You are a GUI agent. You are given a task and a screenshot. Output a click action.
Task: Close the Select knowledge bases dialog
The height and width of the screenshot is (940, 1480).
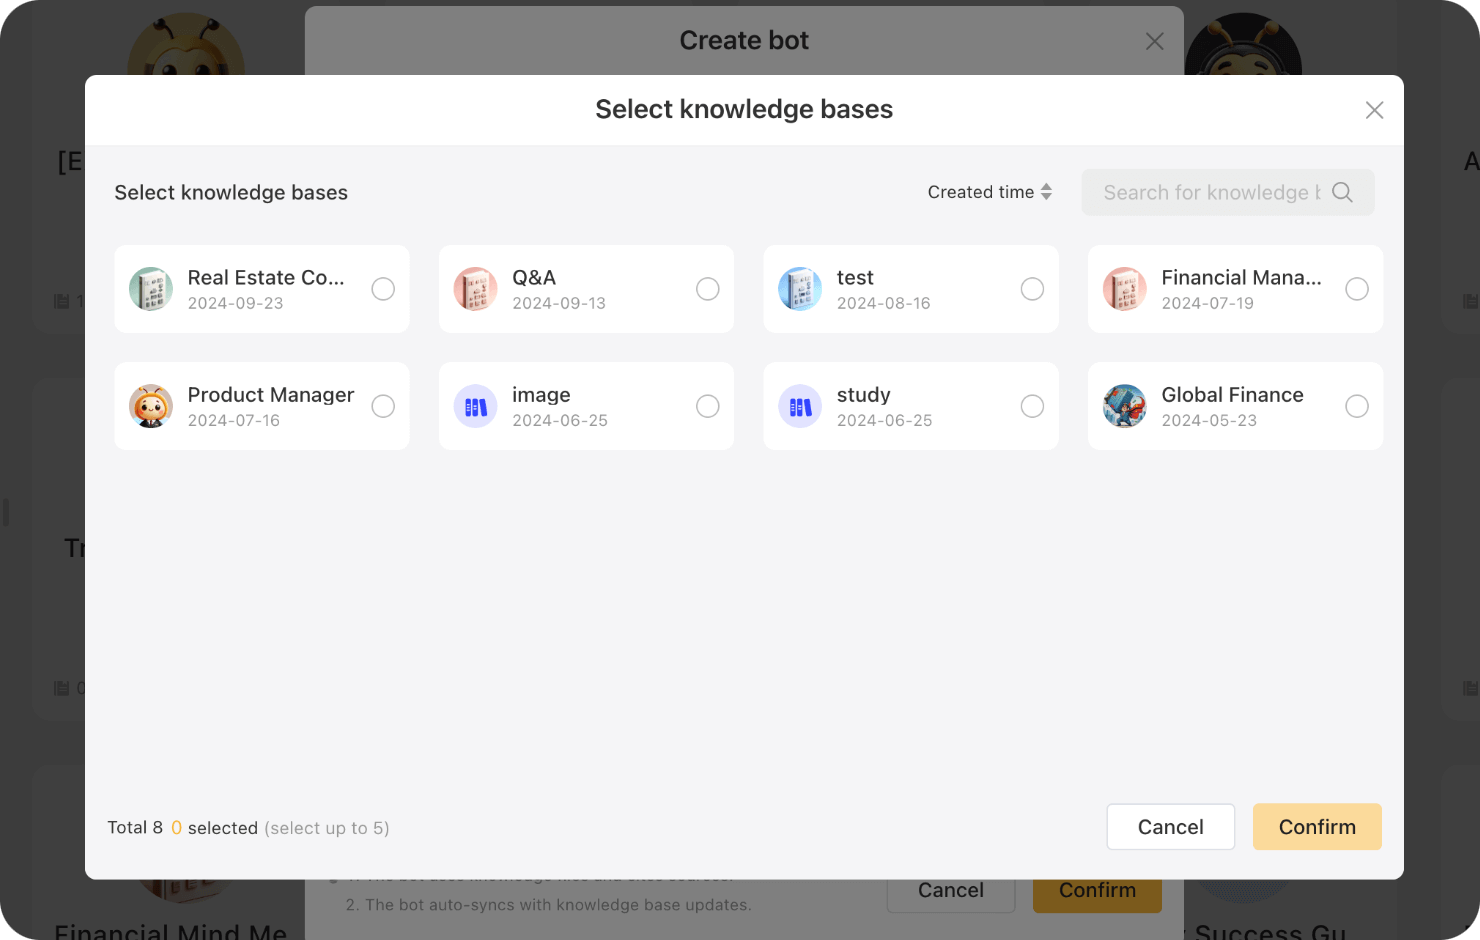pyautogui.click(x=1374, y=110)
